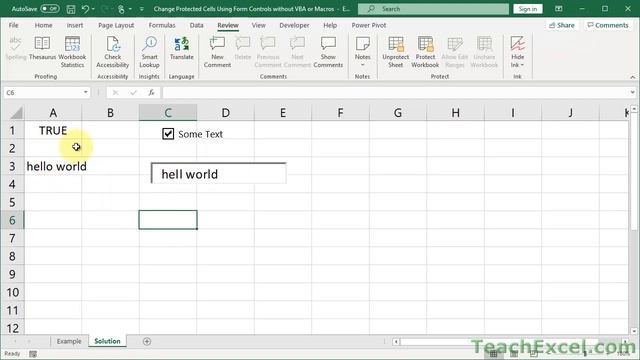Select column D header

coord(225,113)
